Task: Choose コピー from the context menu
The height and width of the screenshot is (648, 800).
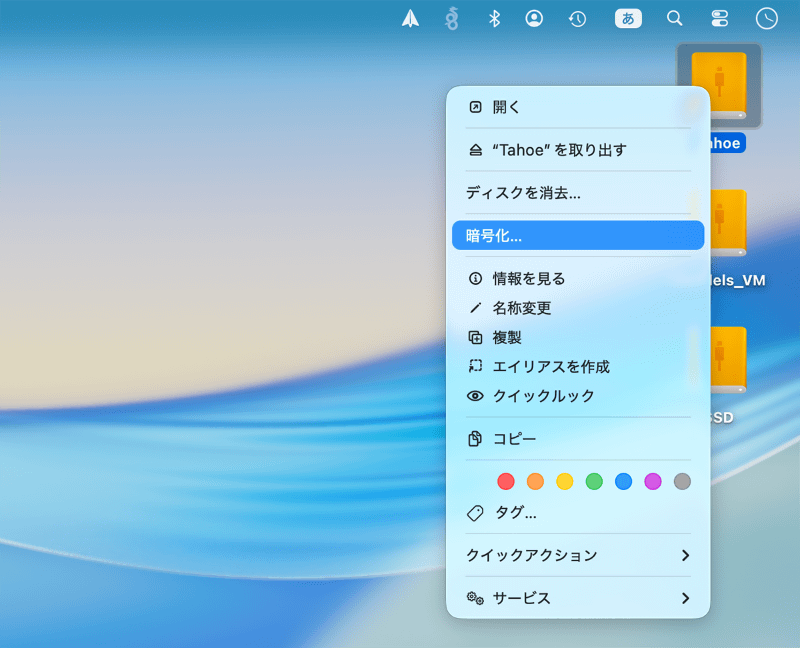Action: coord(578,439)
